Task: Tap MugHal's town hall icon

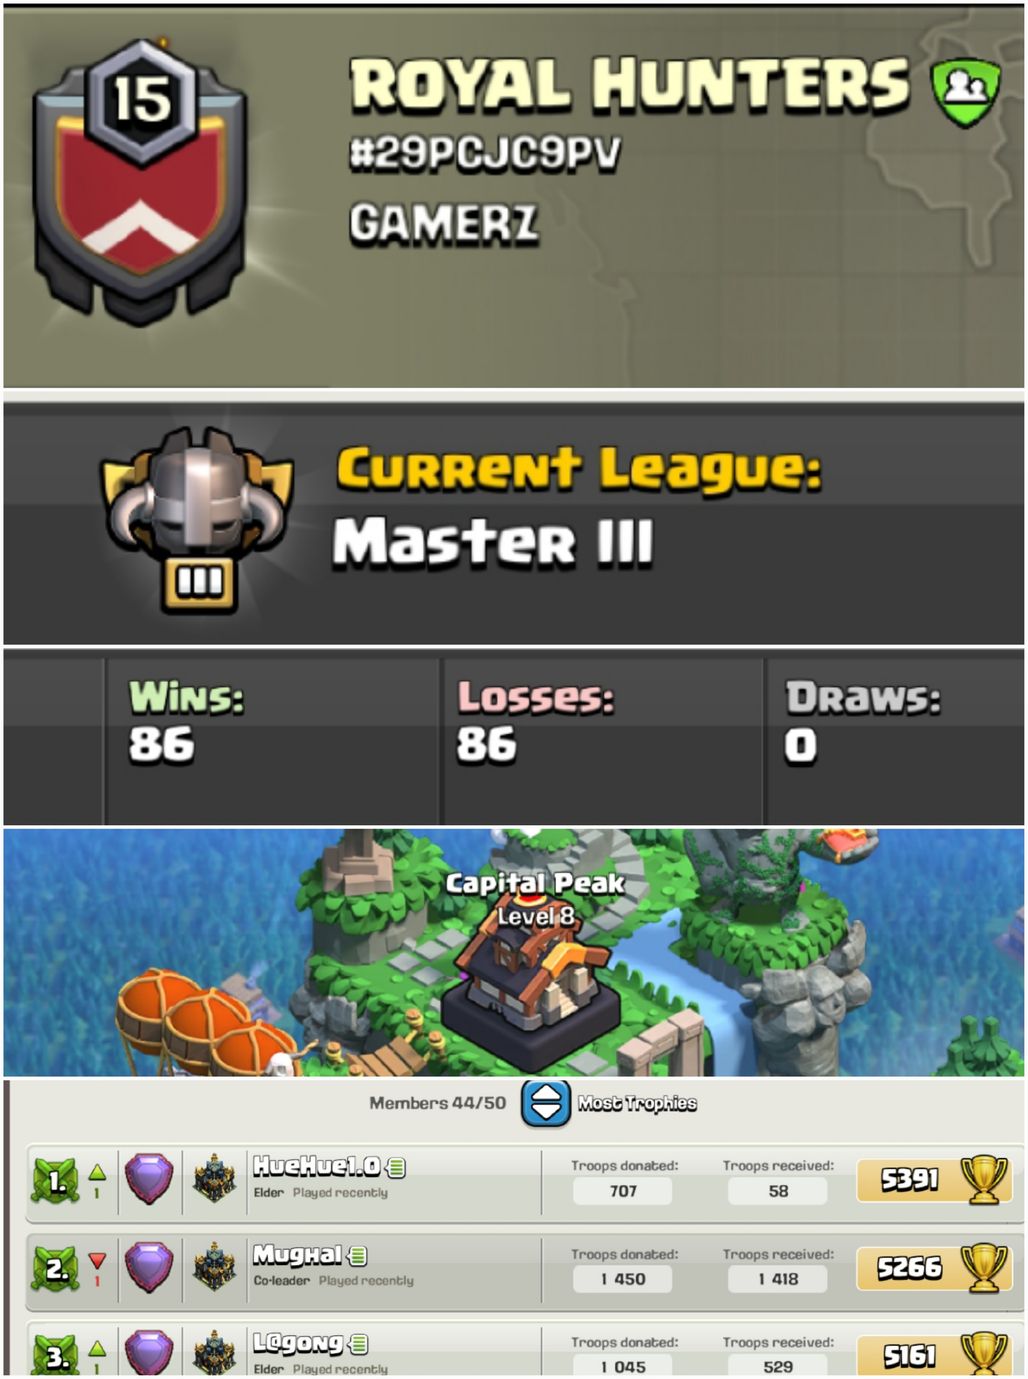Action: click(x=214, y=1267)
